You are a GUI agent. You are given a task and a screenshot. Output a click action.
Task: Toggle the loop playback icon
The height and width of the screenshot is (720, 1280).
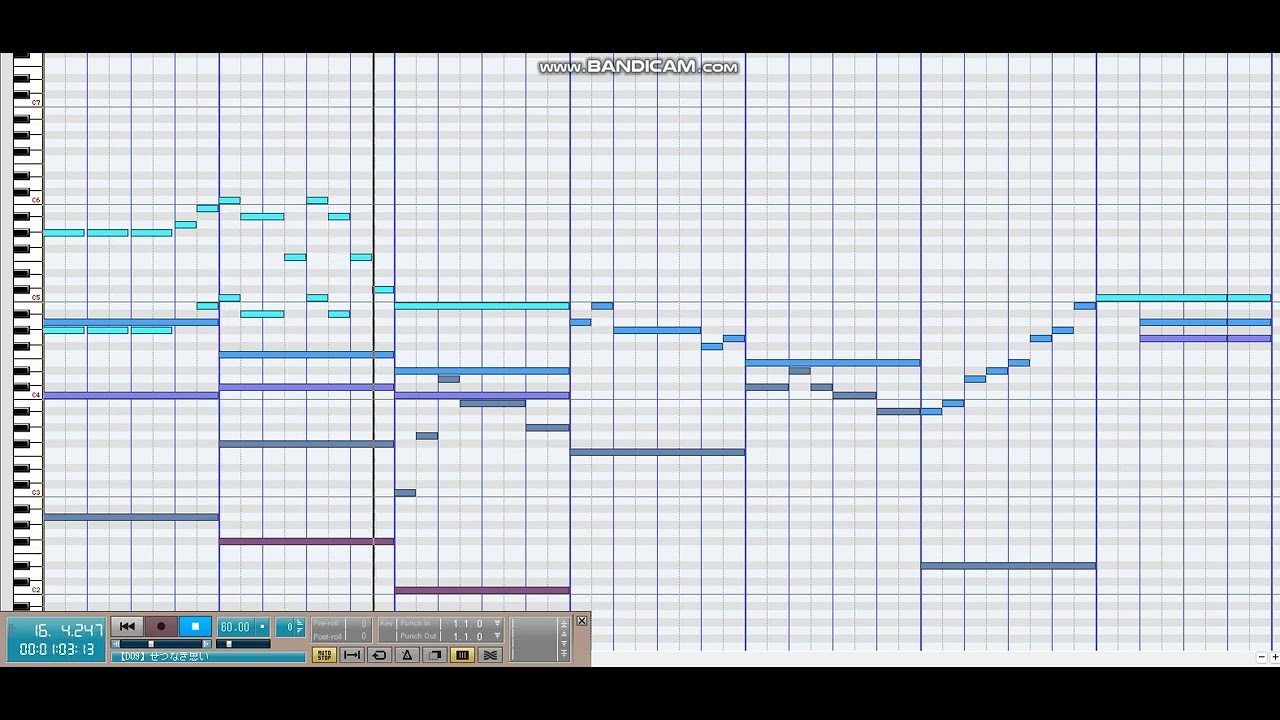[379, 655]
